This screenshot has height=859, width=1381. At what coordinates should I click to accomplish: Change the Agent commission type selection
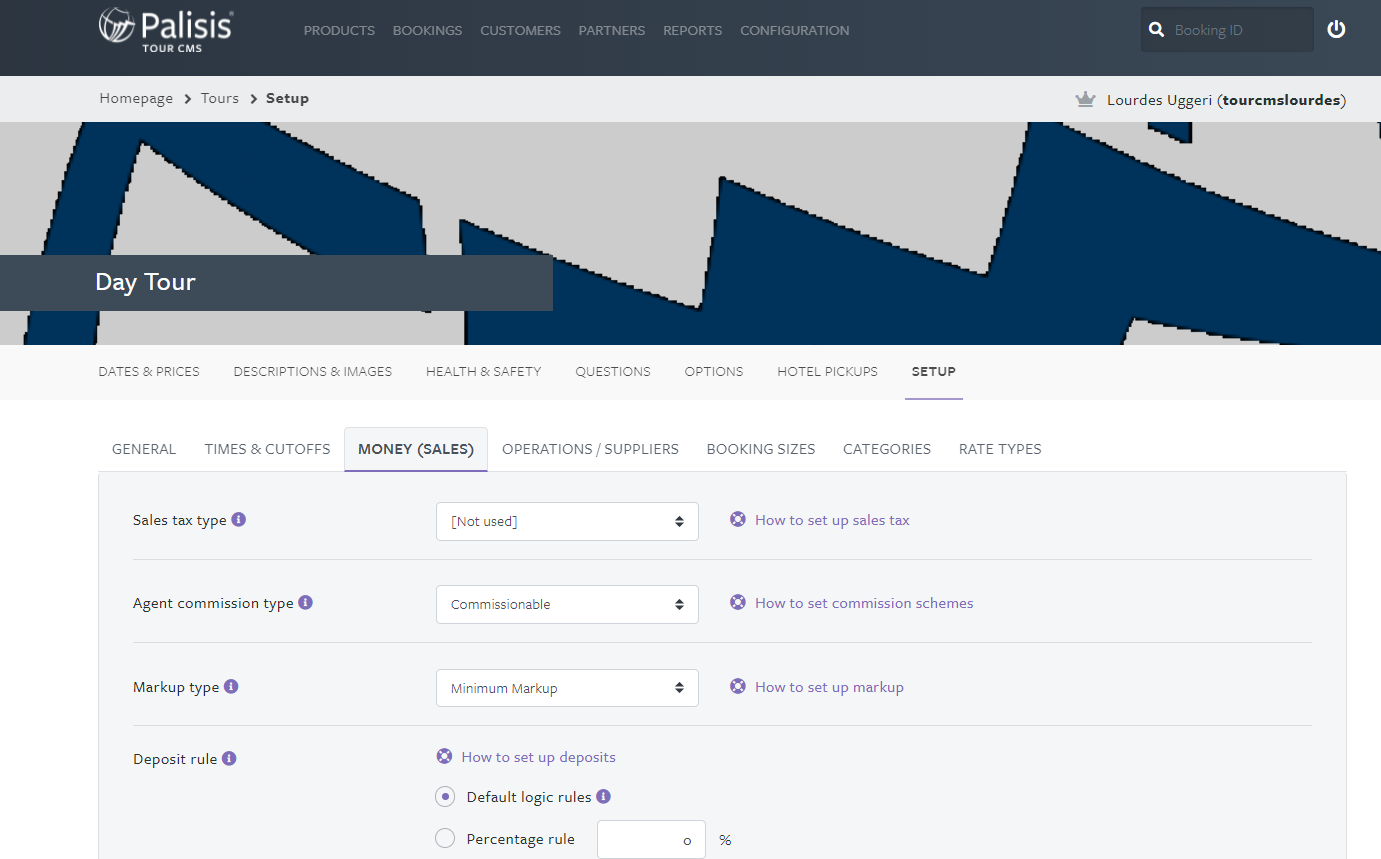[x=567, y=604]
